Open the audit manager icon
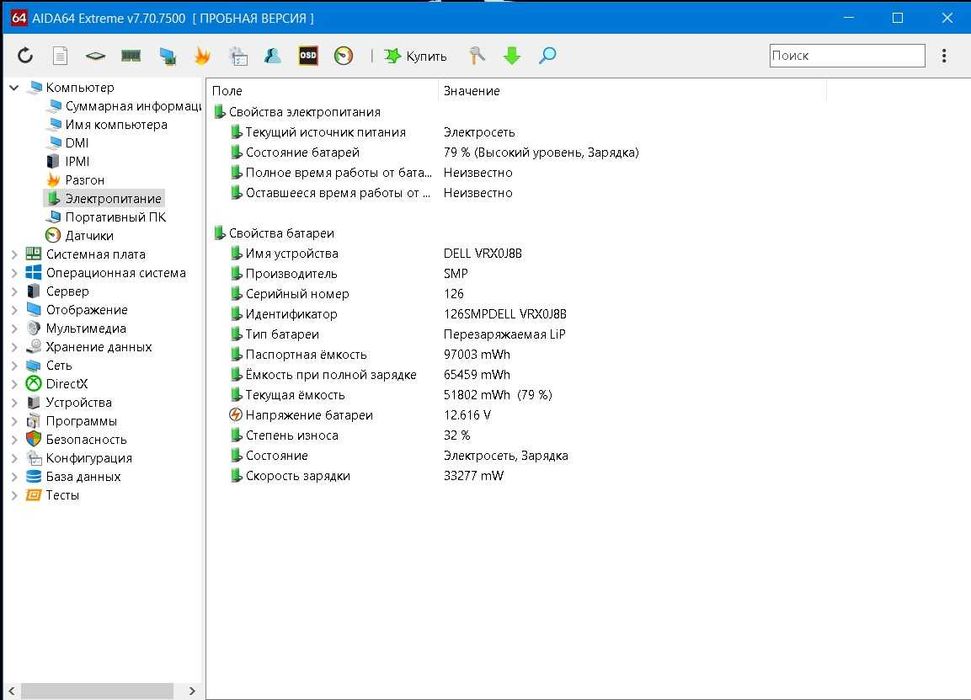Viewport: 971px width, 700px height. pos(238,56)
